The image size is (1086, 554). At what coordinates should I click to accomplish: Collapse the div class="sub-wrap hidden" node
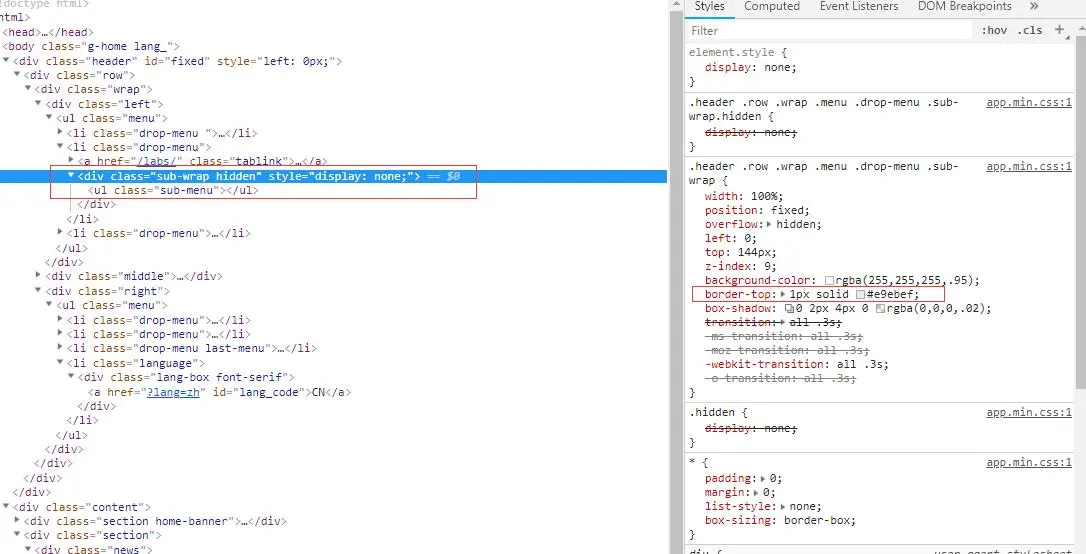click(71, 176)
